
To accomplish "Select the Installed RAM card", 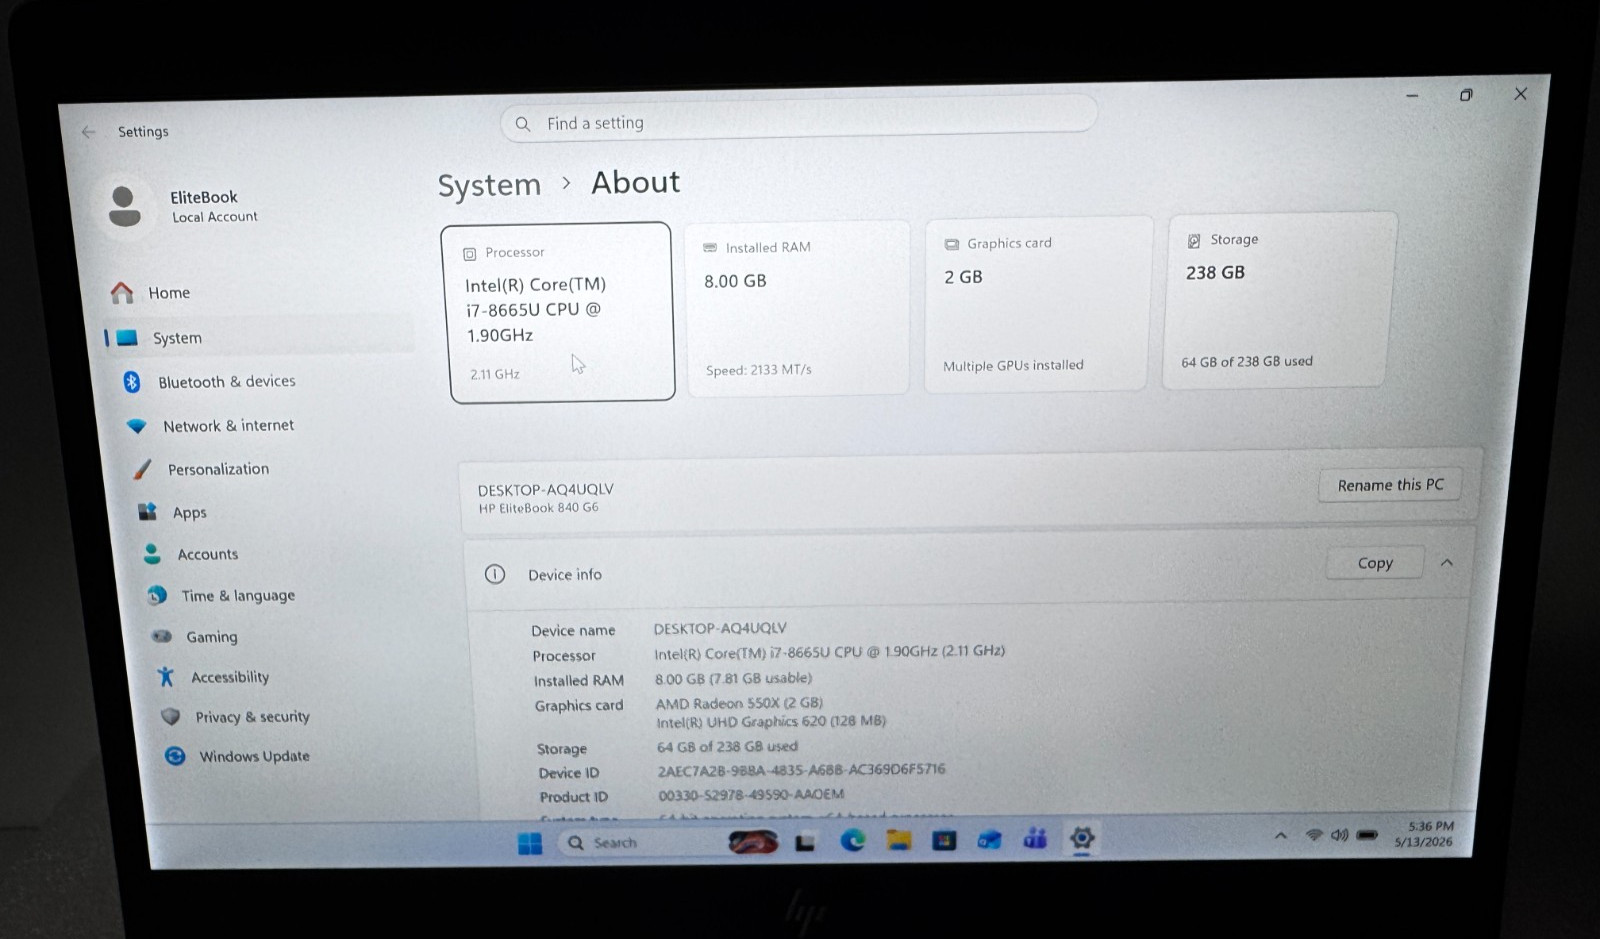I will [x=797, y=308].
